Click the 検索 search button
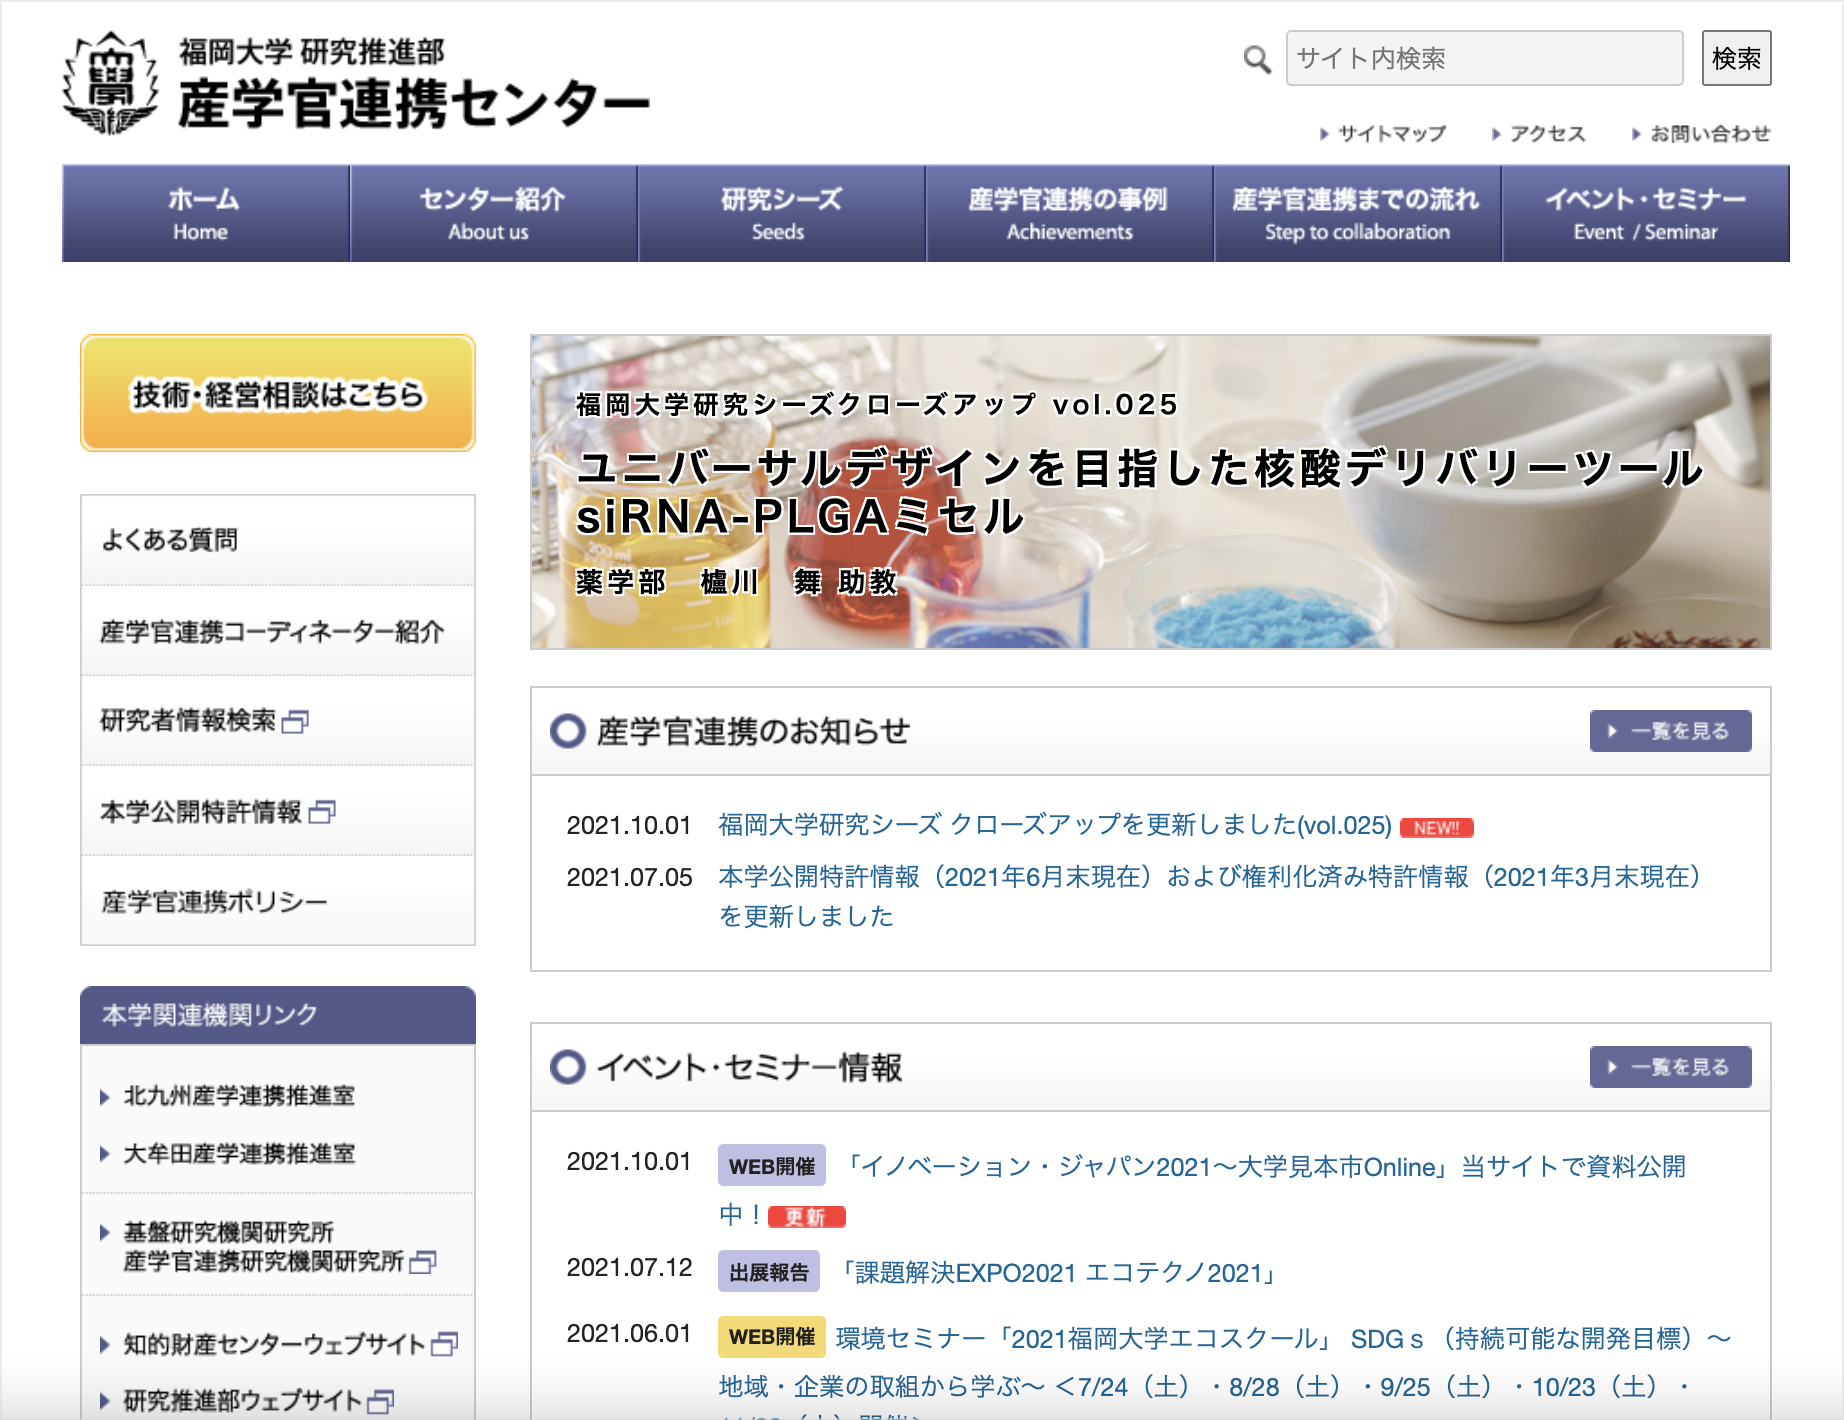1844x1420 pixels. point(1737,58)
